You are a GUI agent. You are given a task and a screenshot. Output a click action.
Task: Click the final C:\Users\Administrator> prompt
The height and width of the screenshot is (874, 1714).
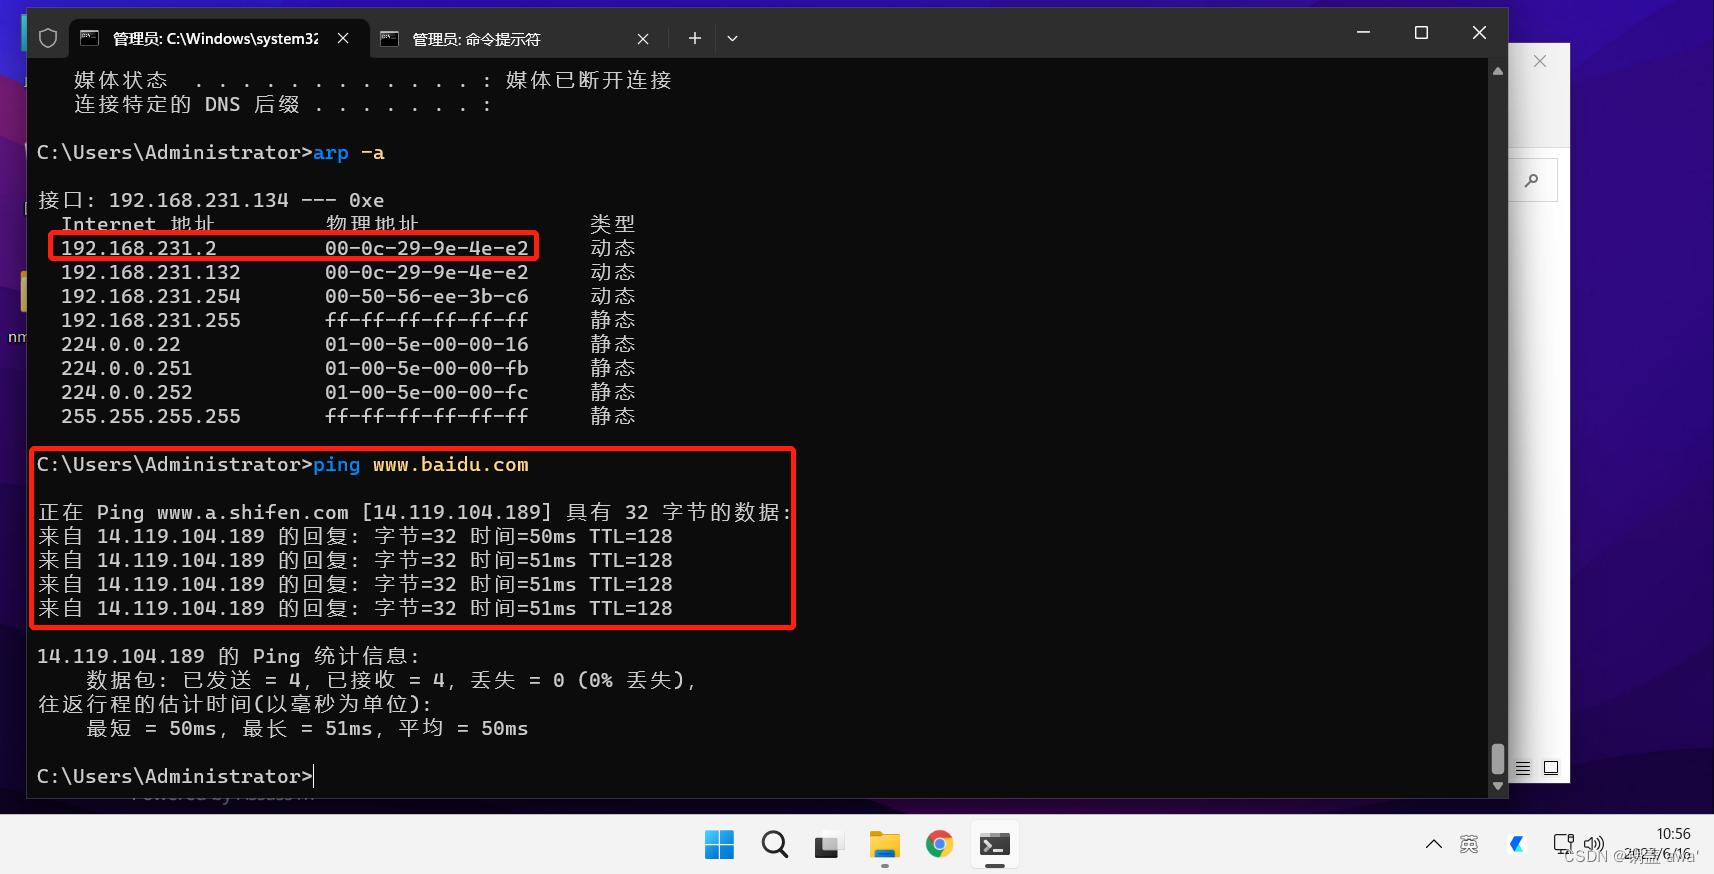(175, 777)
